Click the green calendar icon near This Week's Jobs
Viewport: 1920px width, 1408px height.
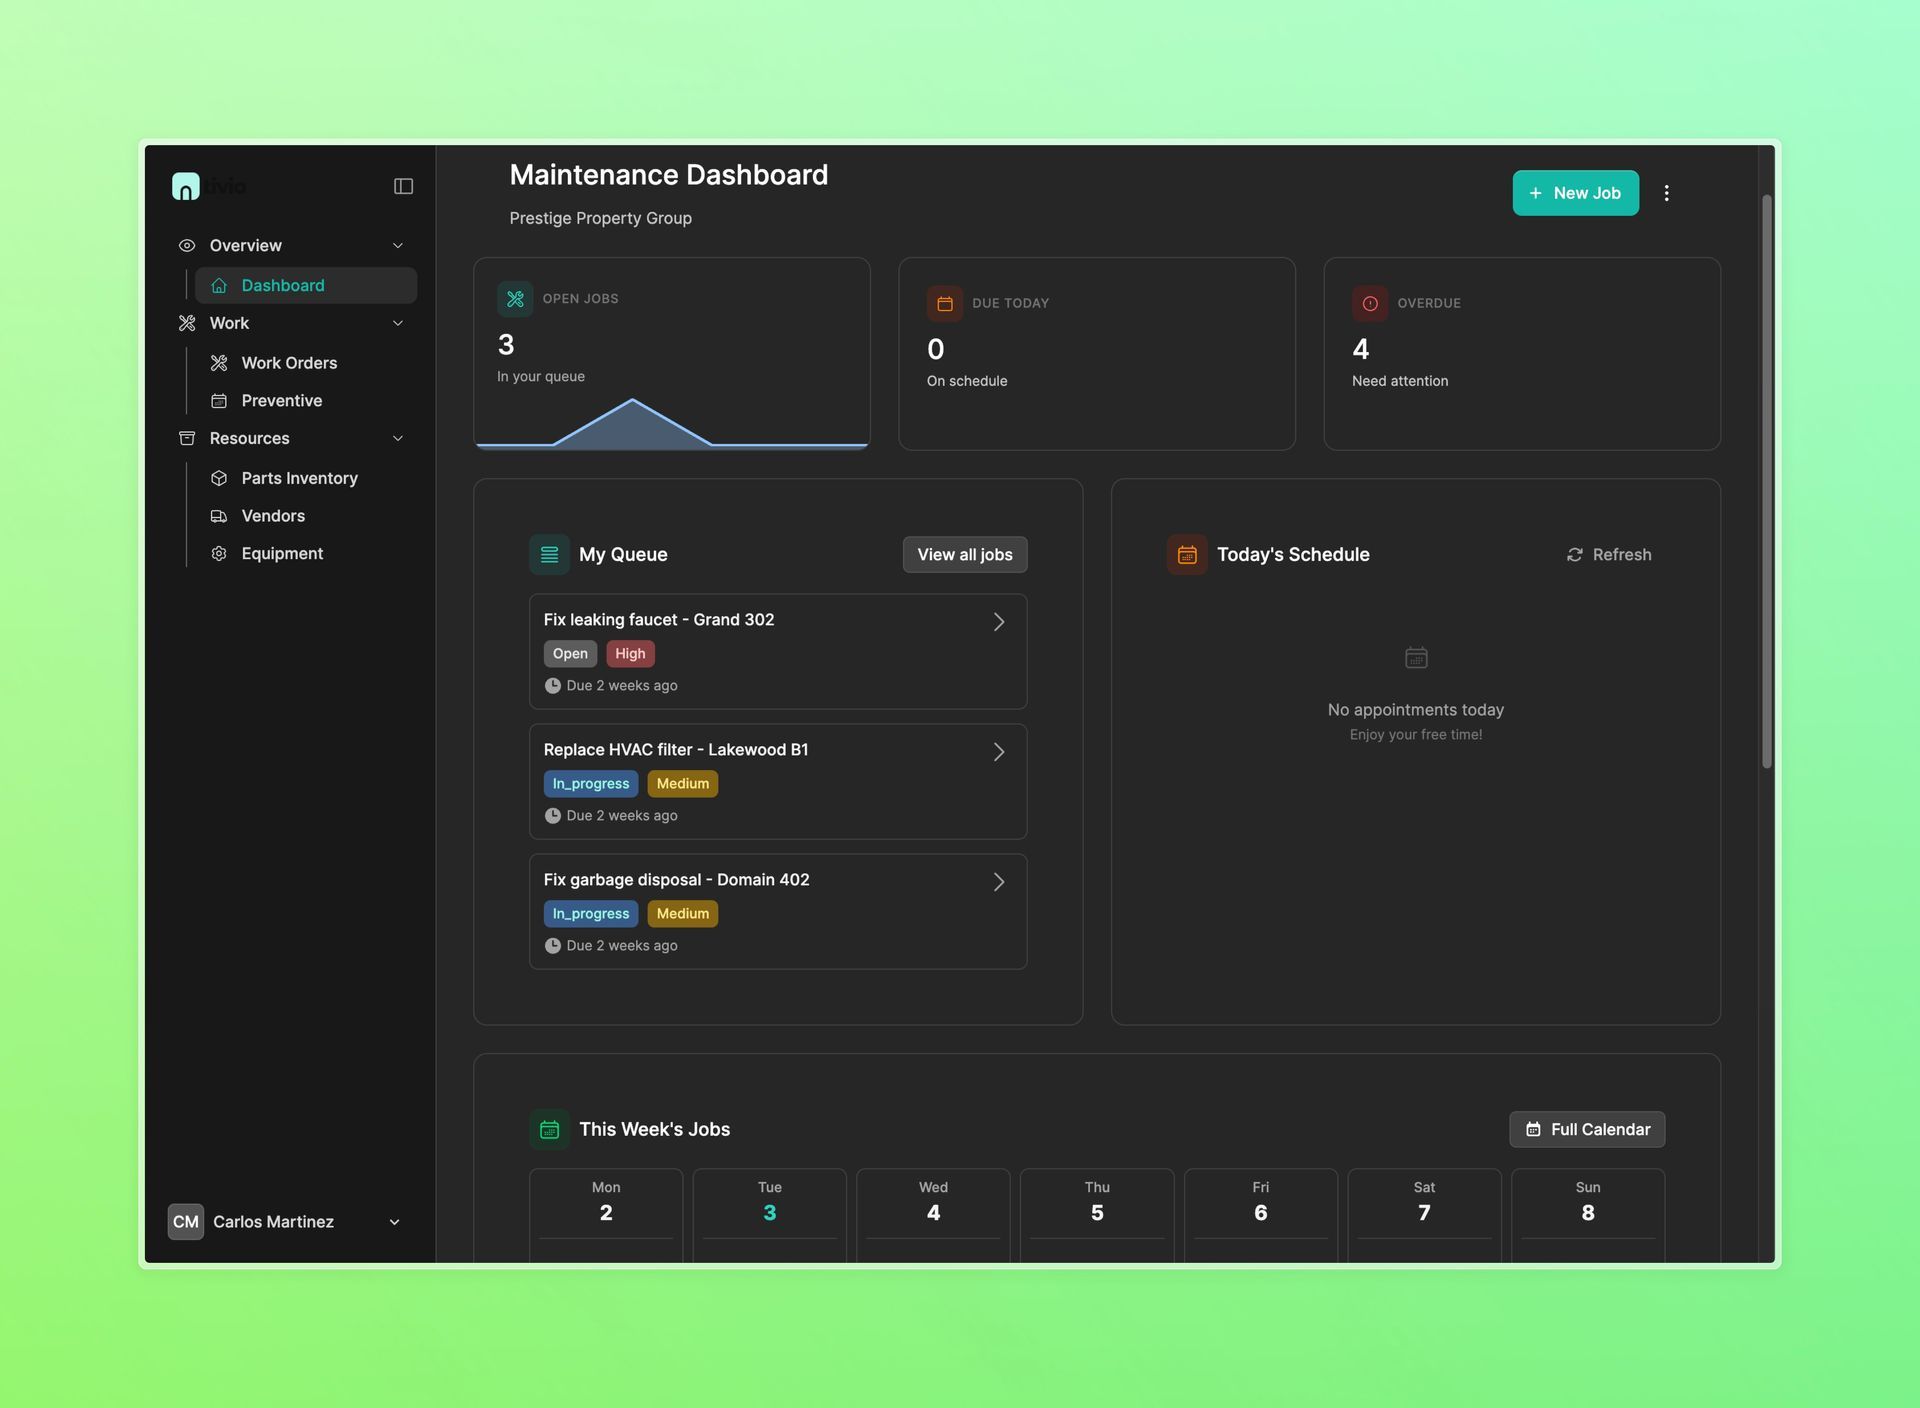(x=549, y=1129)
